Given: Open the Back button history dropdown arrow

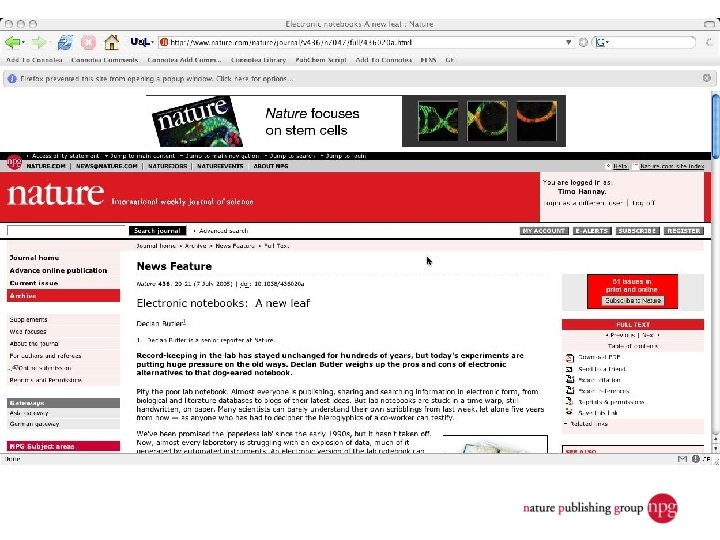Looking at the screenshot, I should tap(22, 43).
